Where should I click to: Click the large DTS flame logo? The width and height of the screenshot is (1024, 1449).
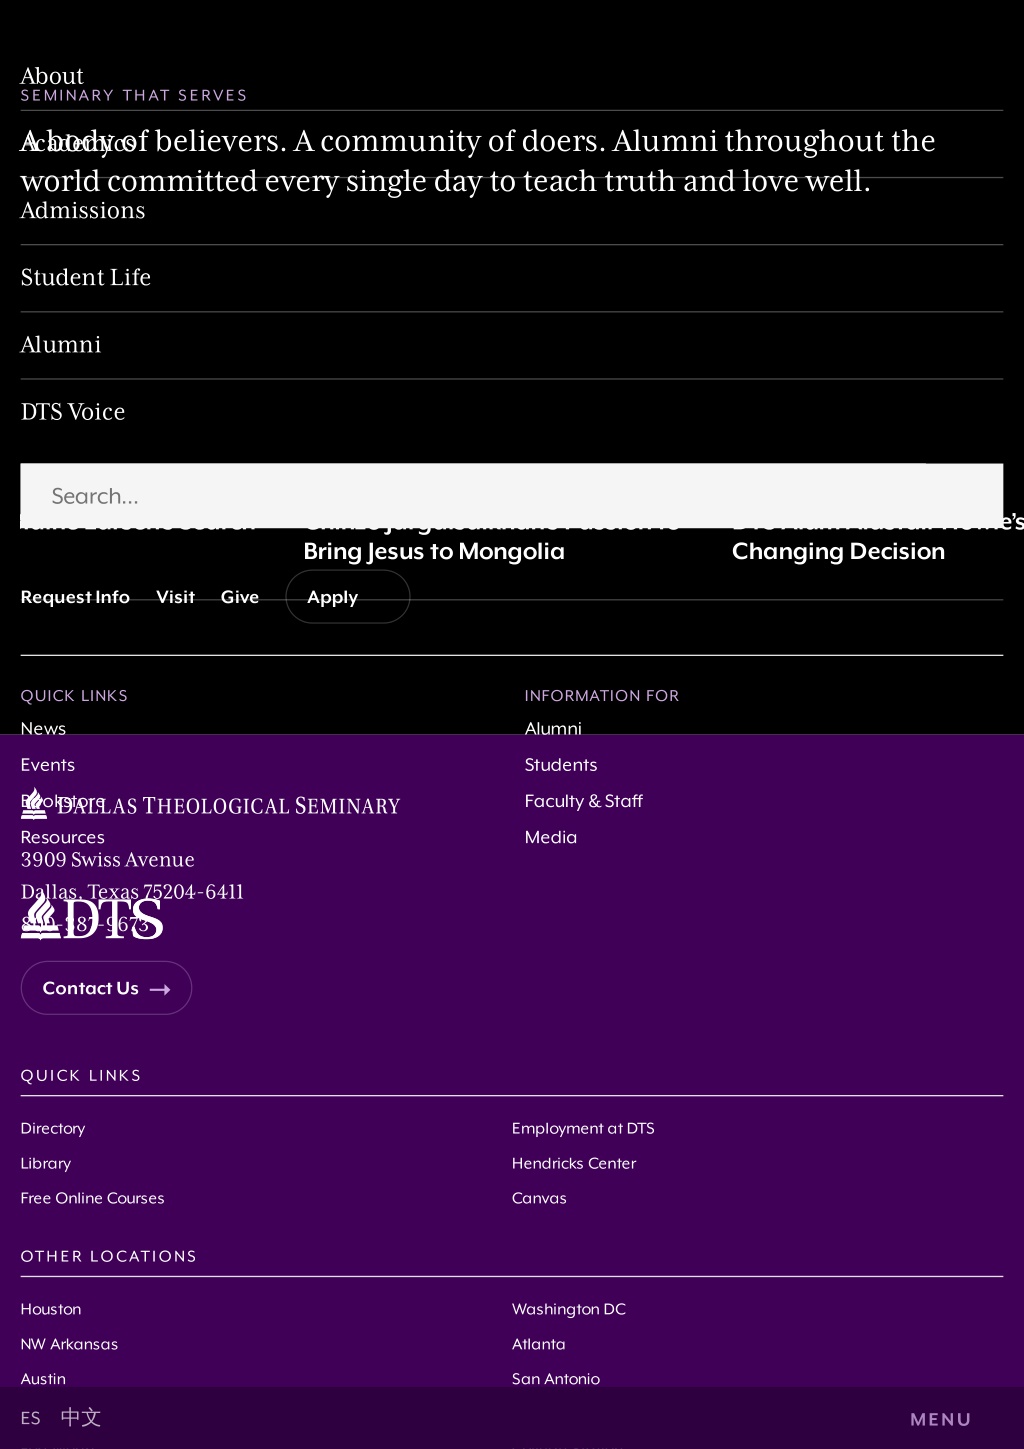pyautogui.click(x=92, y=916)
